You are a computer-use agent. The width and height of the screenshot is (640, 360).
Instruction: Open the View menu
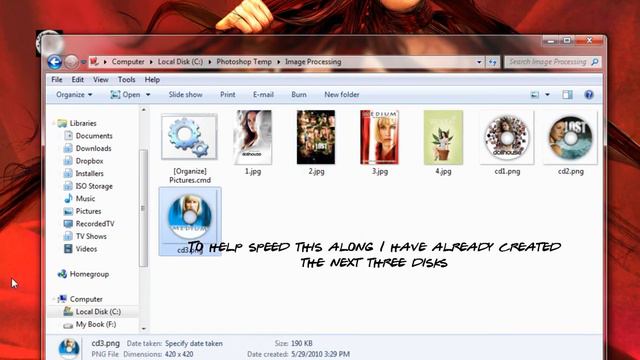pyautogui.click(x=100, y=80)
